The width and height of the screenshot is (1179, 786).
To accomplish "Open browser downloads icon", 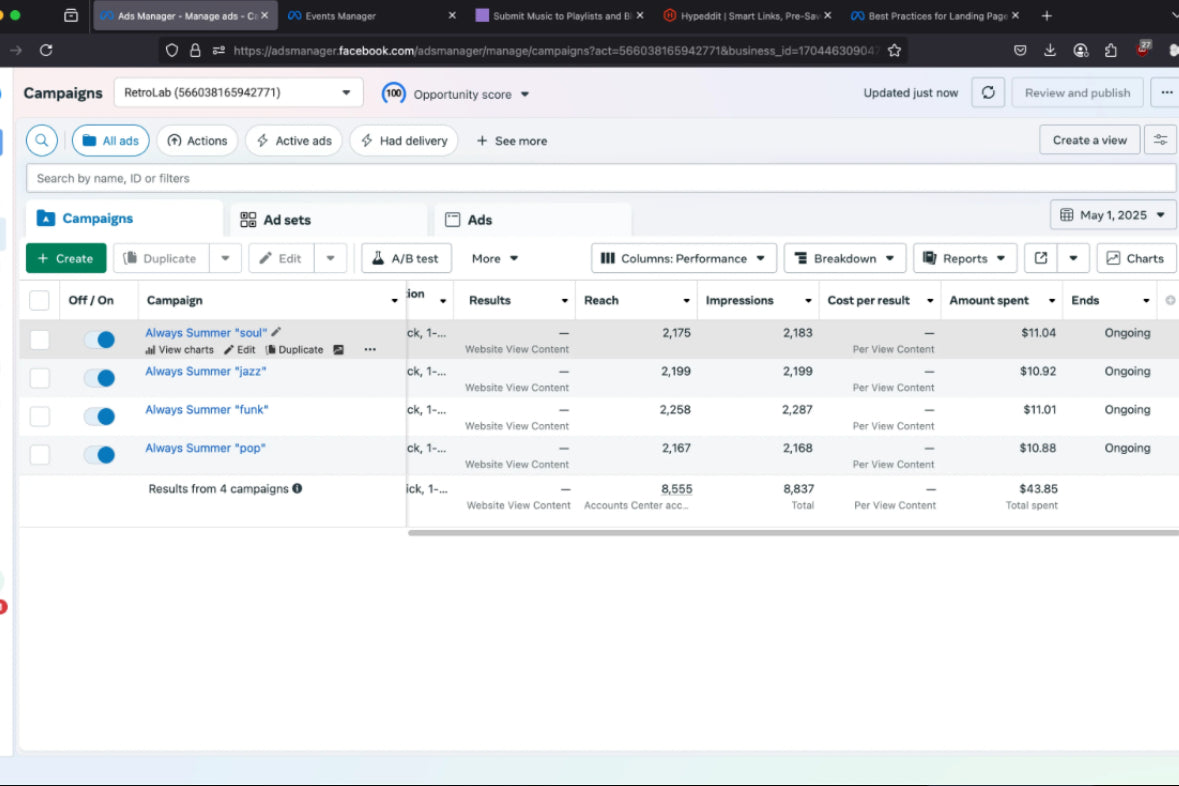I will pos(1050,50).
